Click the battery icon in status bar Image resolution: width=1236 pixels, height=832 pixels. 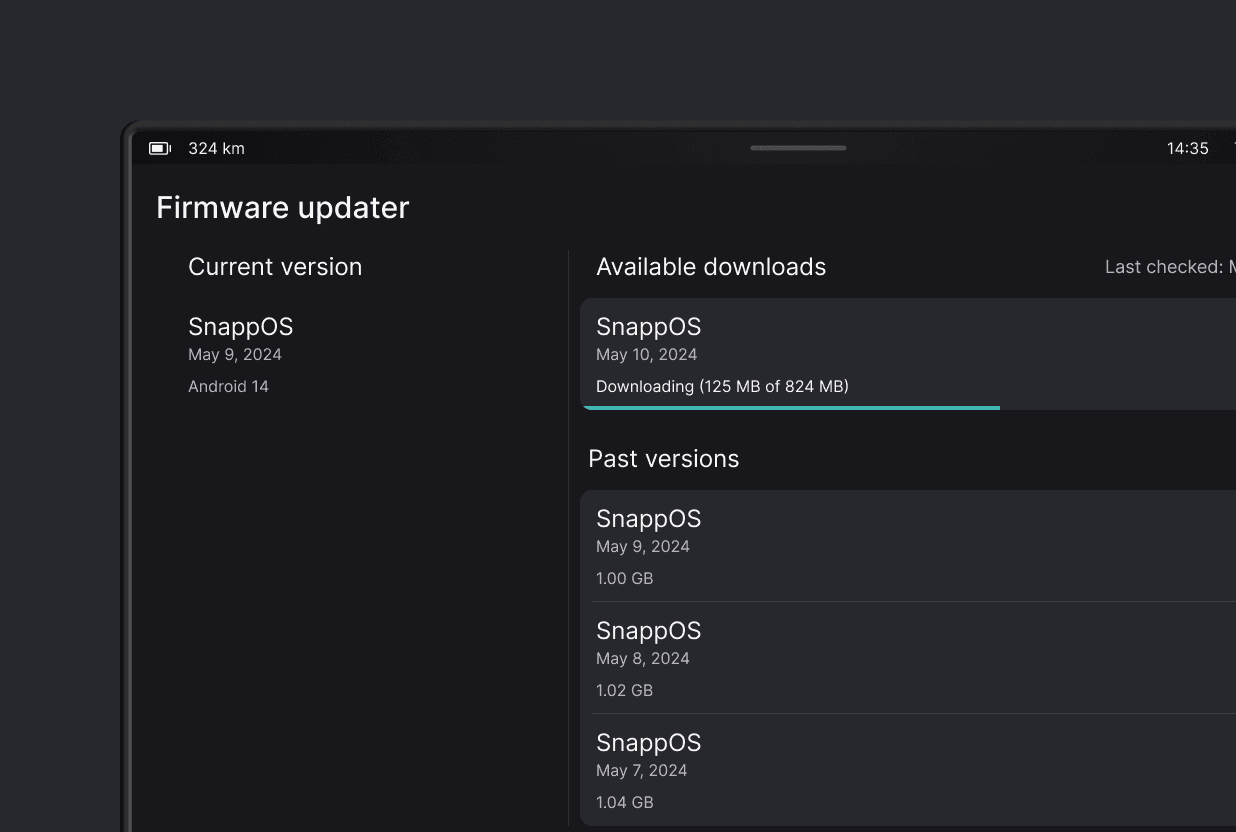pyautogui.click(x=160, y=148)
